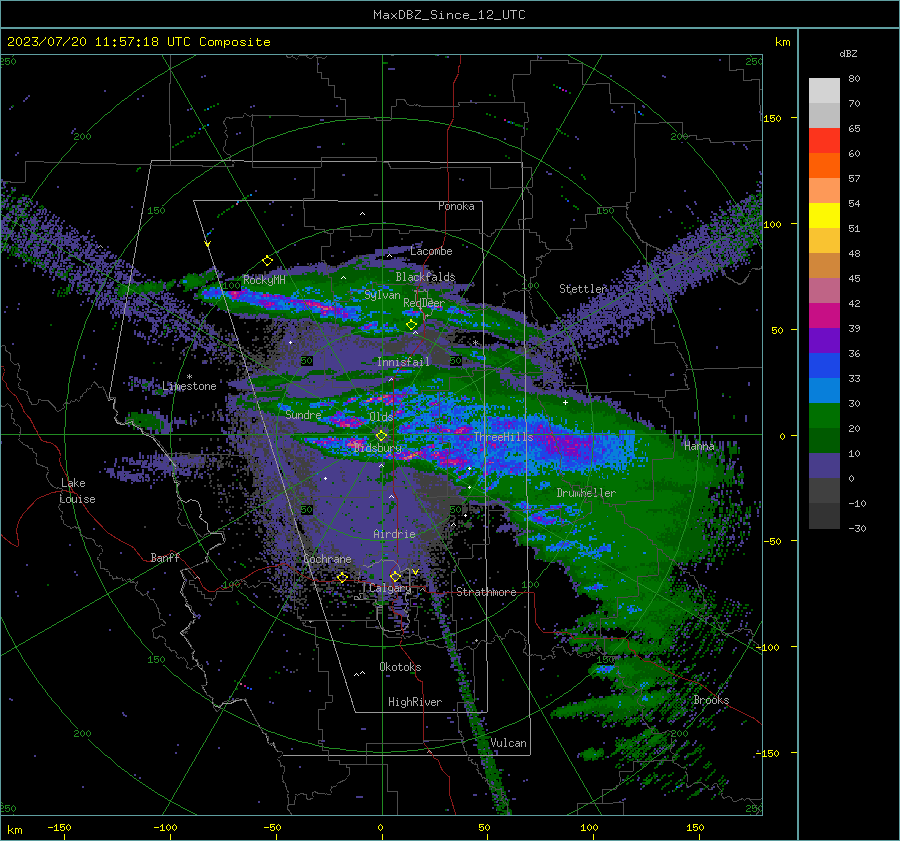Click the Stettler city label
Screen dimensions: 900x841
[x=583, y=289]
